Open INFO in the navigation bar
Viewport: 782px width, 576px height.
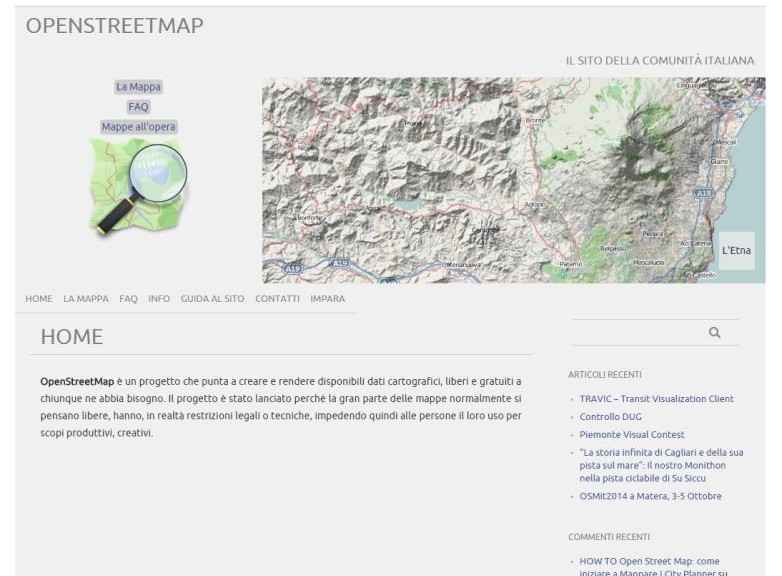pyautogui.click(x=159, y=299)
